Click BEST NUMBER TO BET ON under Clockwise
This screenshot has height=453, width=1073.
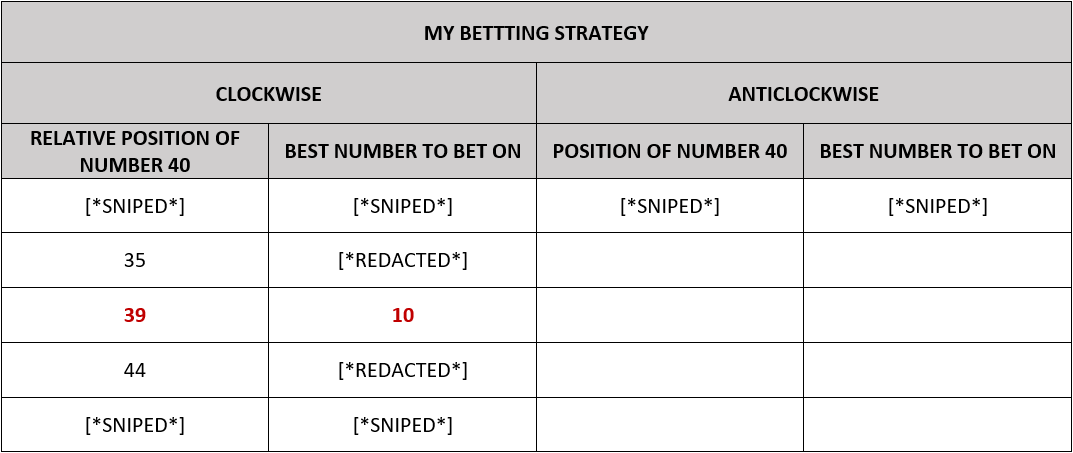pos(402,151)
